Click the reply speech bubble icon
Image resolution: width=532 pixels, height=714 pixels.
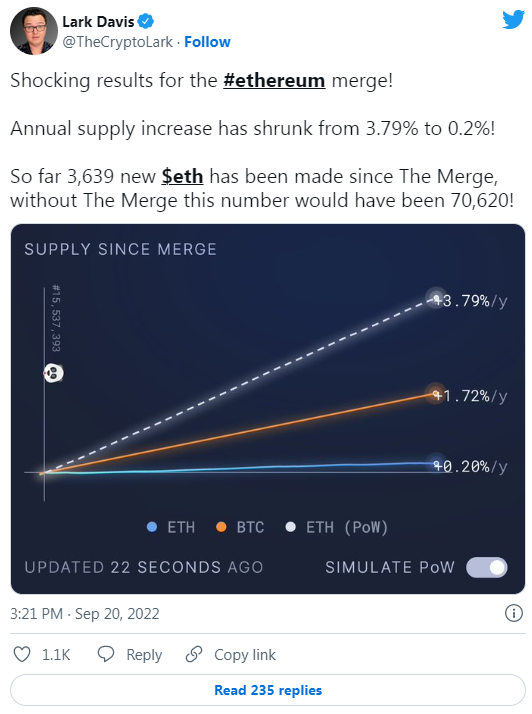click(106, 654)
